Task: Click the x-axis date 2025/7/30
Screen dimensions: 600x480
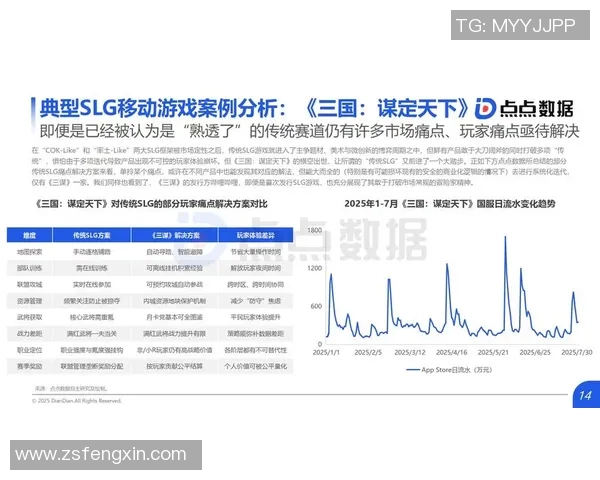Action: pos(577,352)
